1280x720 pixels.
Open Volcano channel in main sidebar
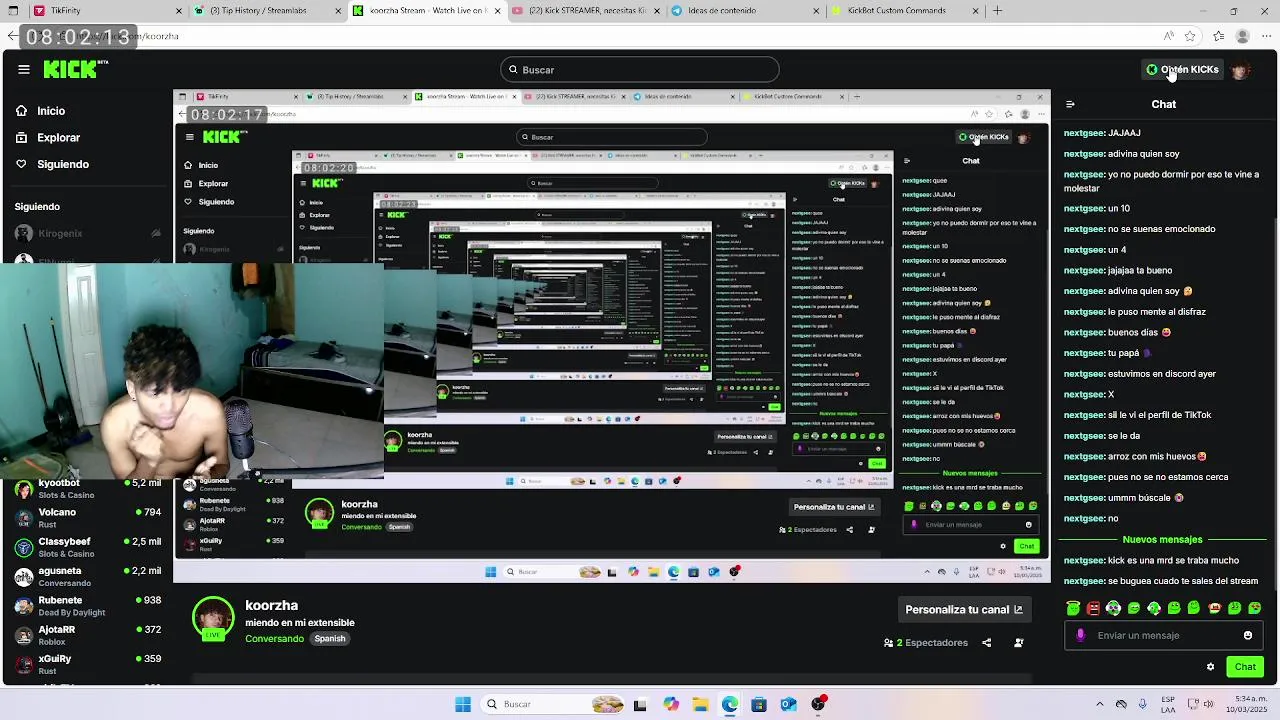click(x=88, y=518)
